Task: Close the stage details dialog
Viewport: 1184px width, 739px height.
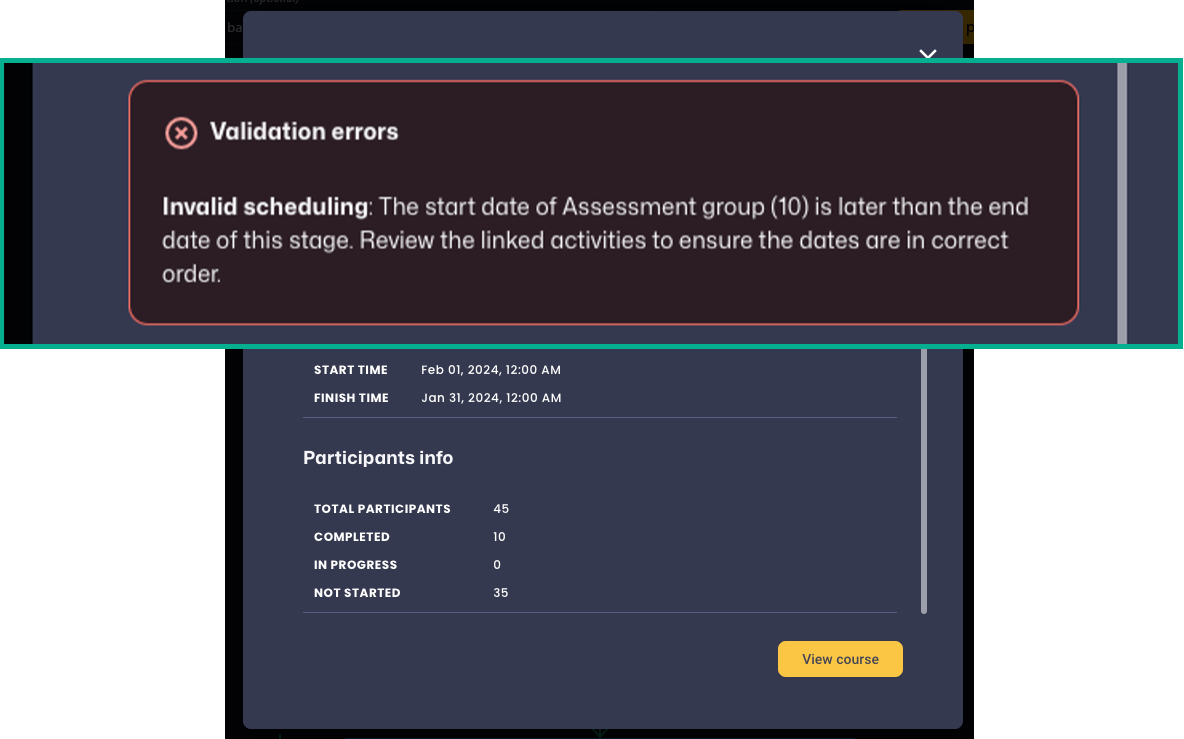Action: pyautogui.click(x=928, y=54)
